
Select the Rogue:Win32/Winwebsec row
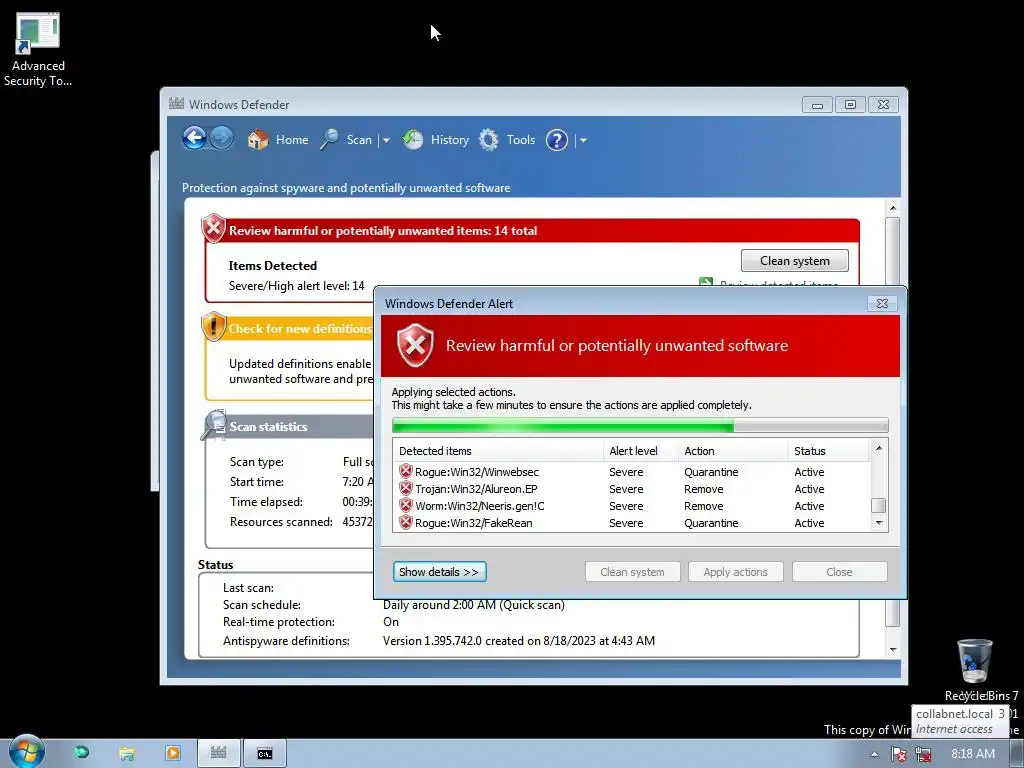pos(632,472)
